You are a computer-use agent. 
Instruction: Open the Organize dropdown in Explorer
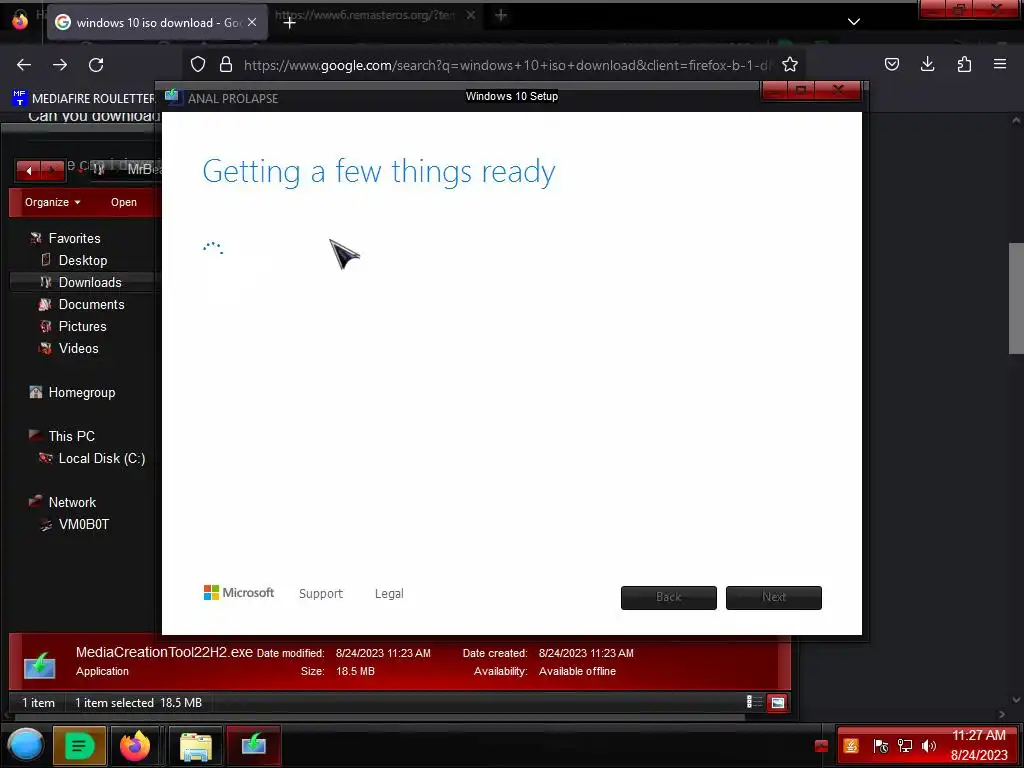tap(53, 202)
